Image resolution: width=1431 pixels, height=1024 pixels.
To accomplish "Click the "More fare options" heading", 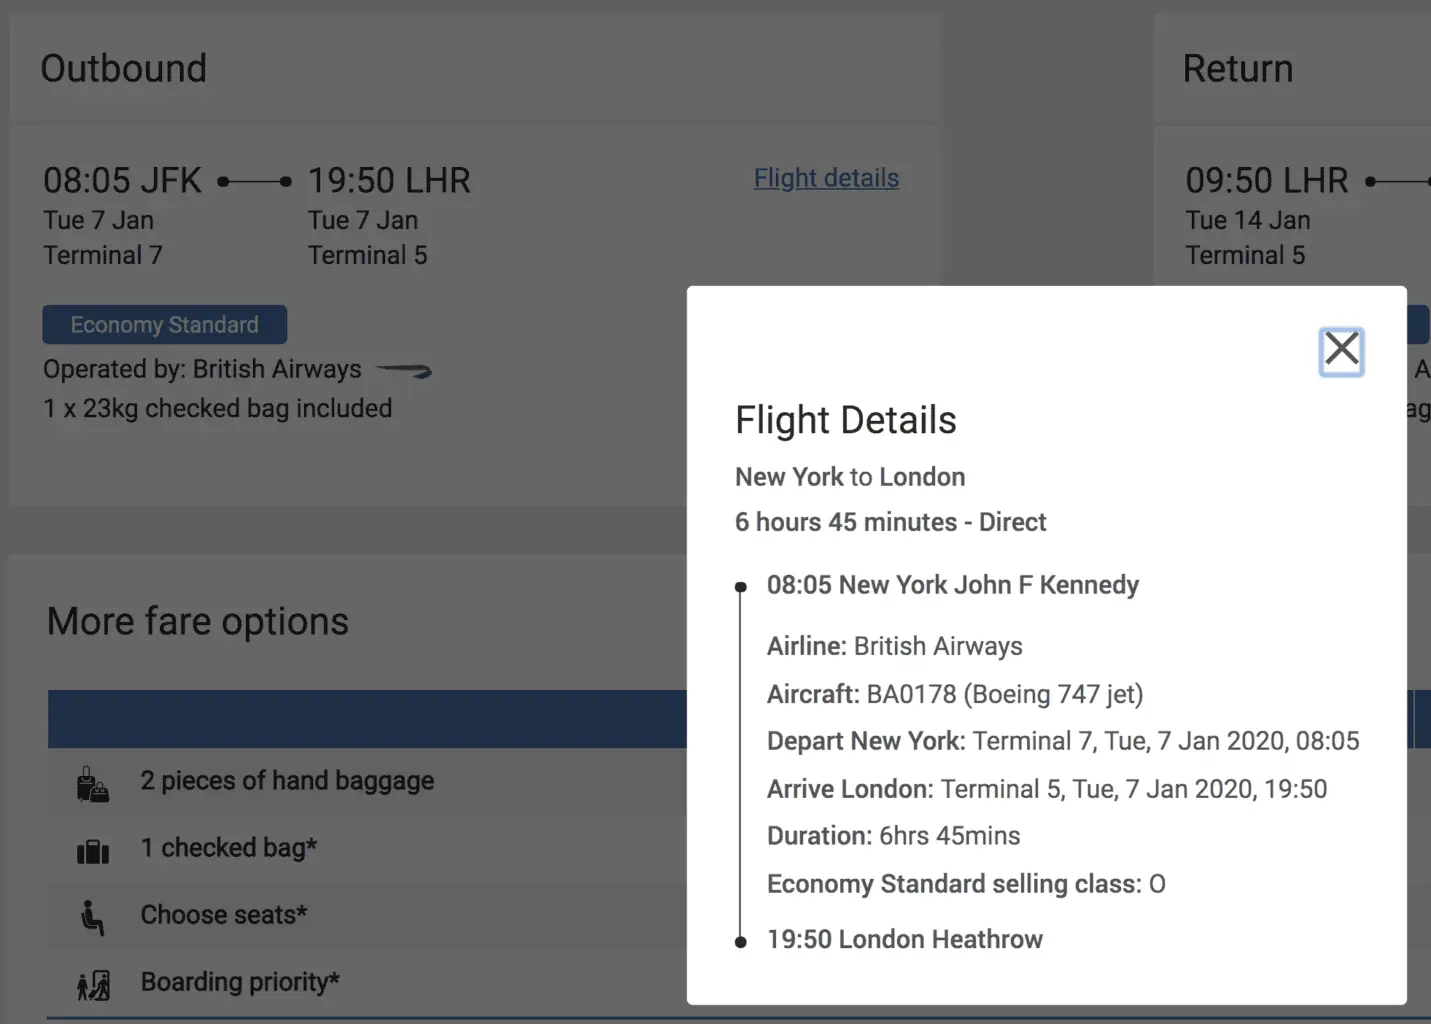I will pos(198,622).
